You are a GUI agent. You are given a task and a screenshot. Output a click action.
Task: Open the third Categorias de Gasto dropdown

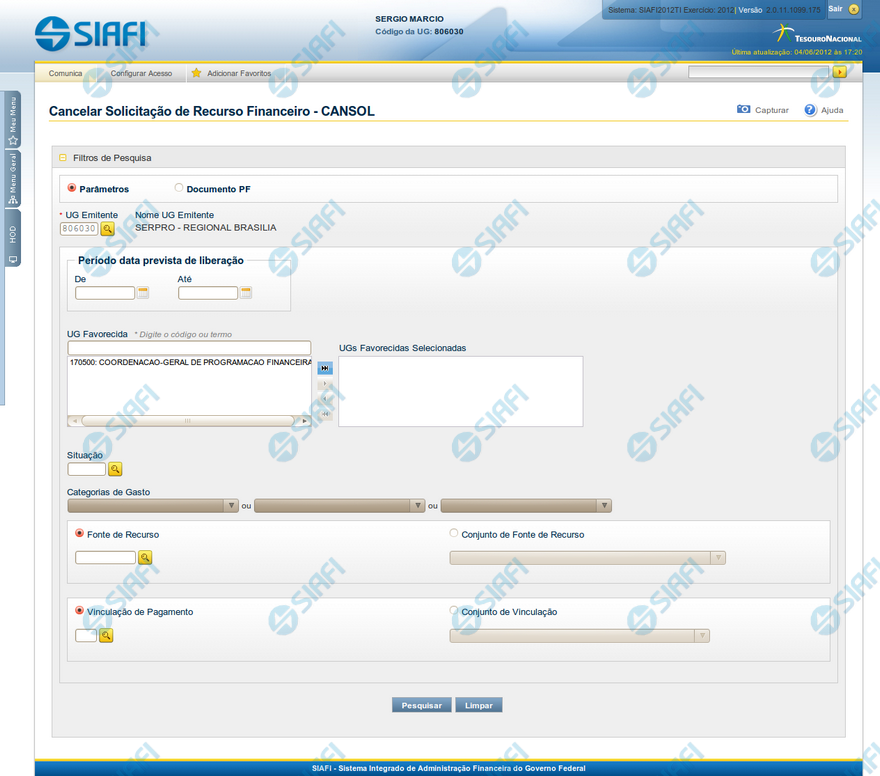526,506
